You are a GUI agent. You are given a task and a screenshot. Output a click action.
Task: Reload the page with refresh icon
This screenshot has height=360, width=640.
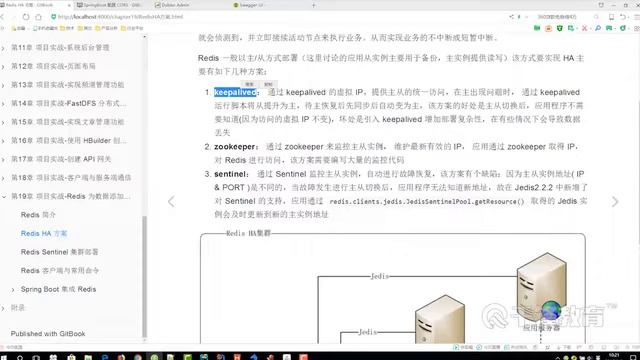coord(26,17)
